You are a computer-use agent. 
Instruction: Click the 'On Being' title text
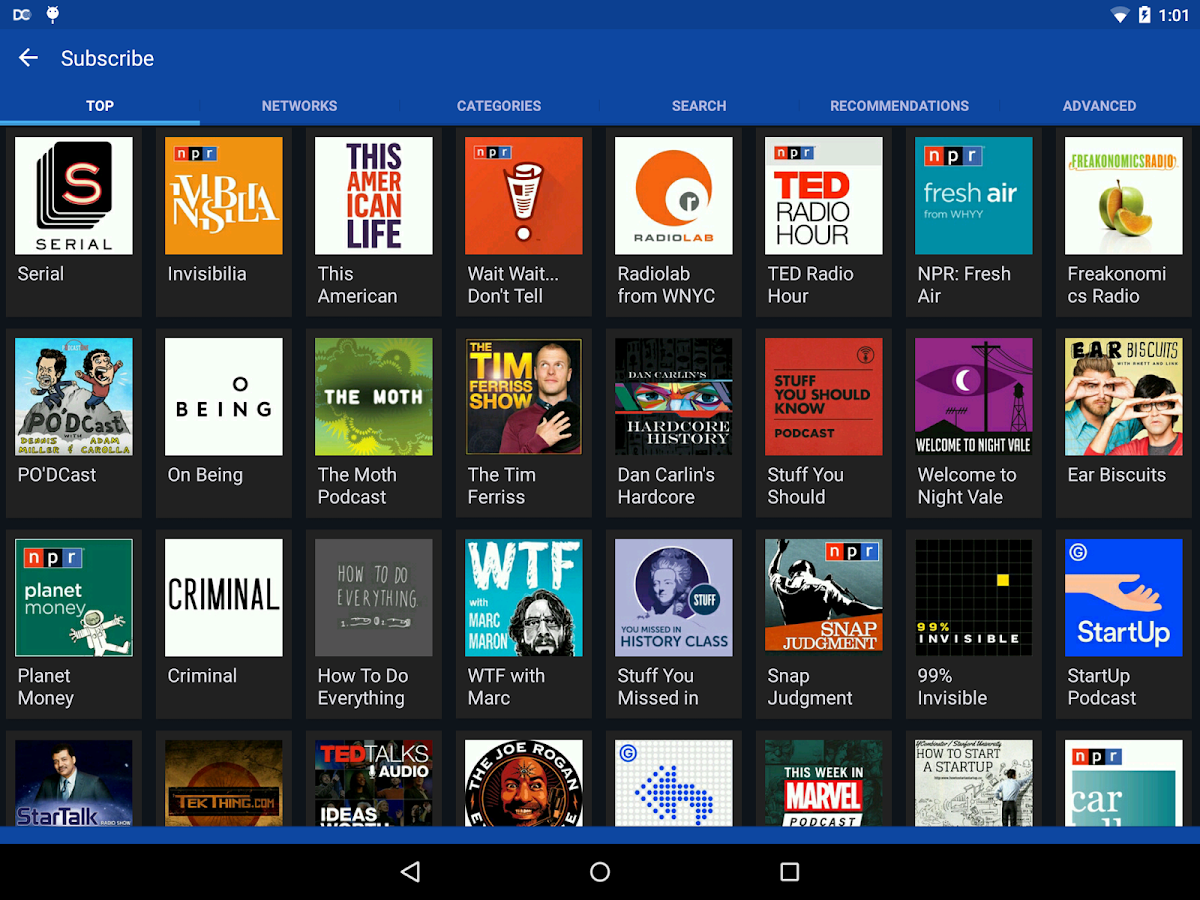[205, 476]
